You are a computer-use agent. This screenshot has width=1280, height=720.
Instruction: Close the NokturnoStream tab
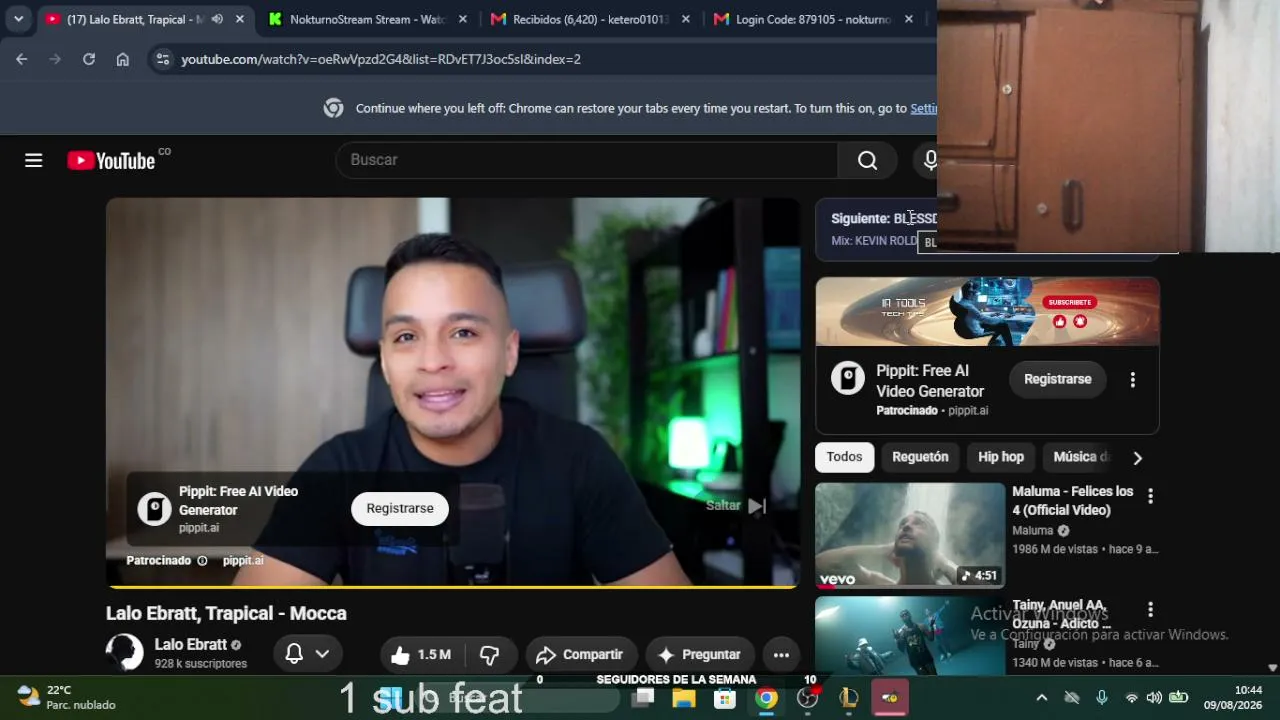click(x=462, y=19)
